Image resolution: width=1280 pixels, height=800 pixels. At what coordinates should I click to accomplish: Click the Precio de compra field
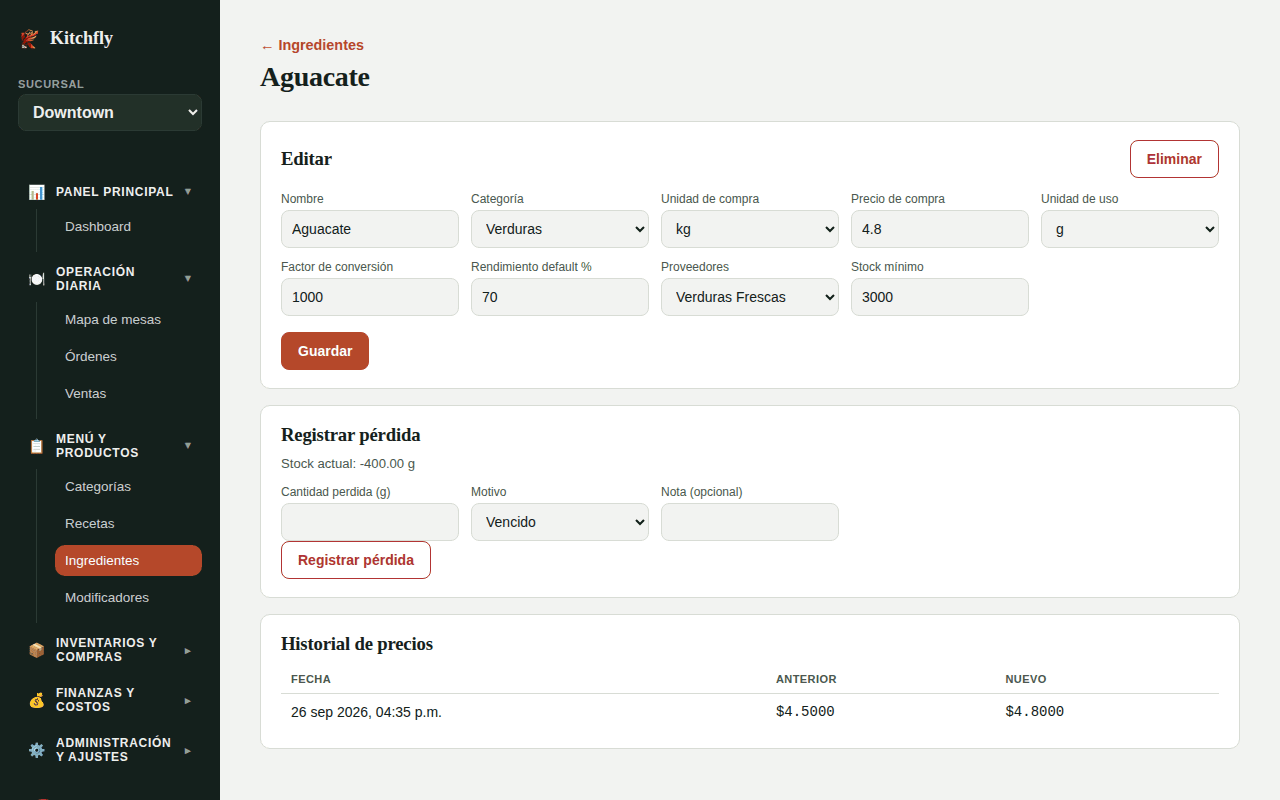click(940, 229)
